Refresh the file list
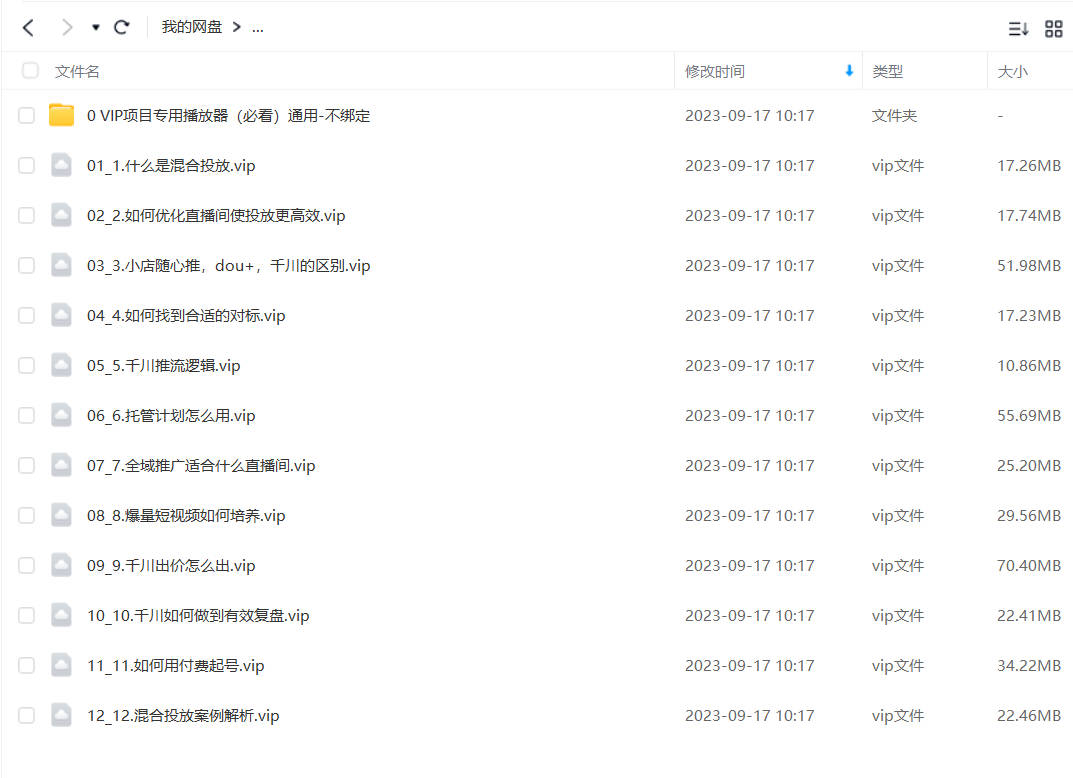The image size is (1073, 778). 122,27
